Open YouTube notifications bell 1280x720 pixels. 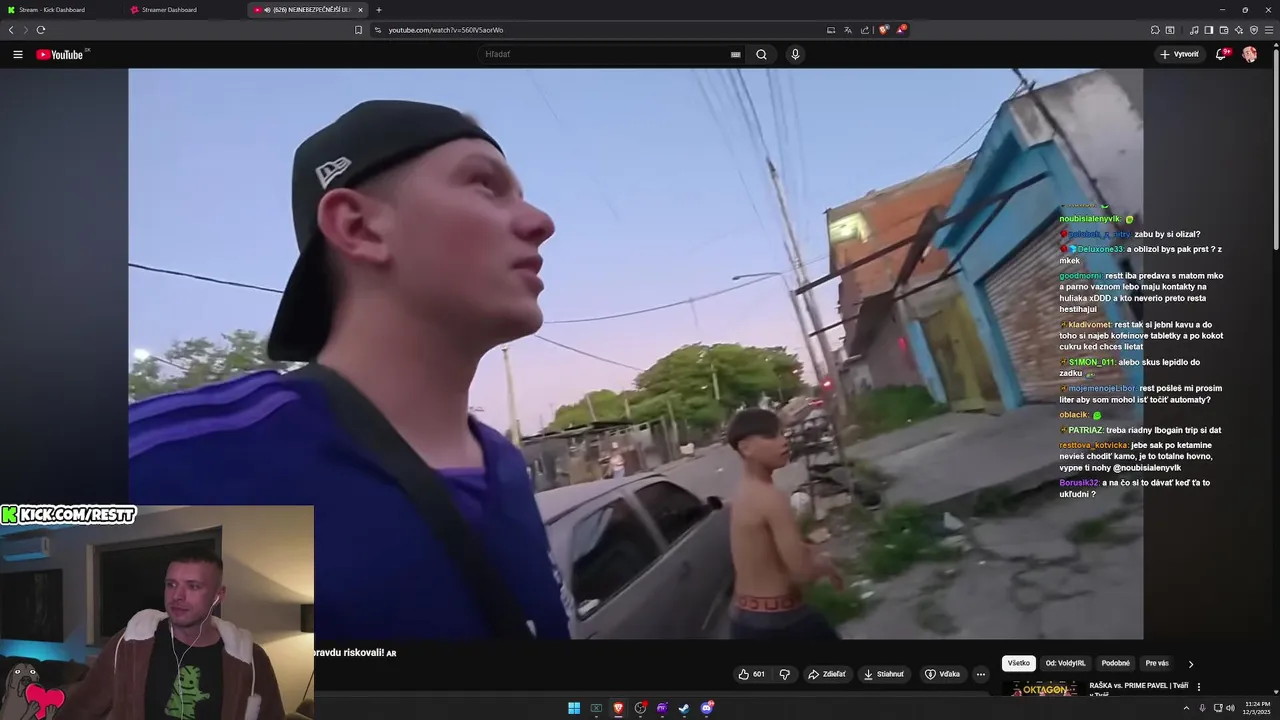tap(1221, 55)
